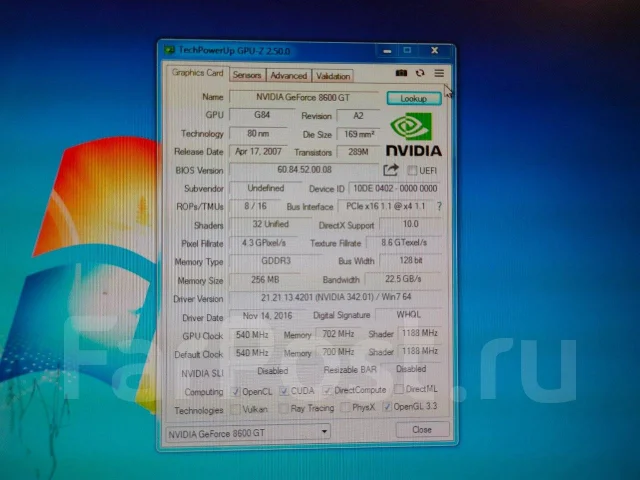This screenshot has width=640, height=480.
Task: Click the ROPs/TMUs value 8 / 16
Action: click(x=256, y=206)
